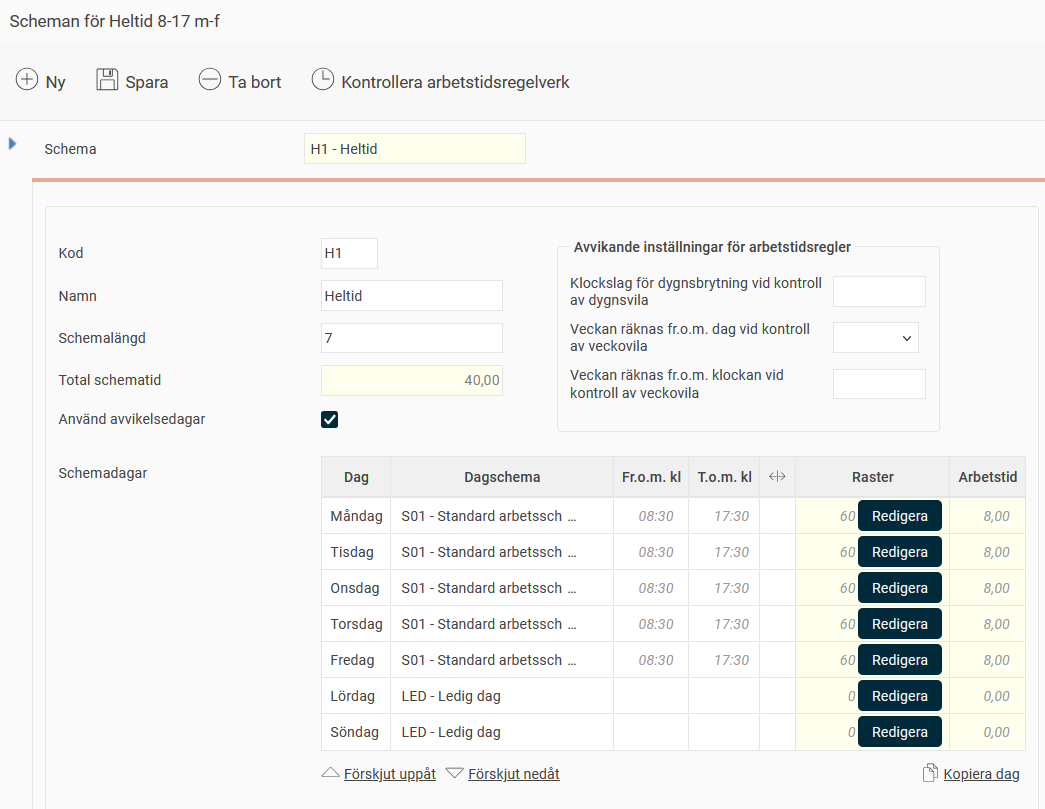Click the Spara floppy disk icon

click(x=107, y=80)
